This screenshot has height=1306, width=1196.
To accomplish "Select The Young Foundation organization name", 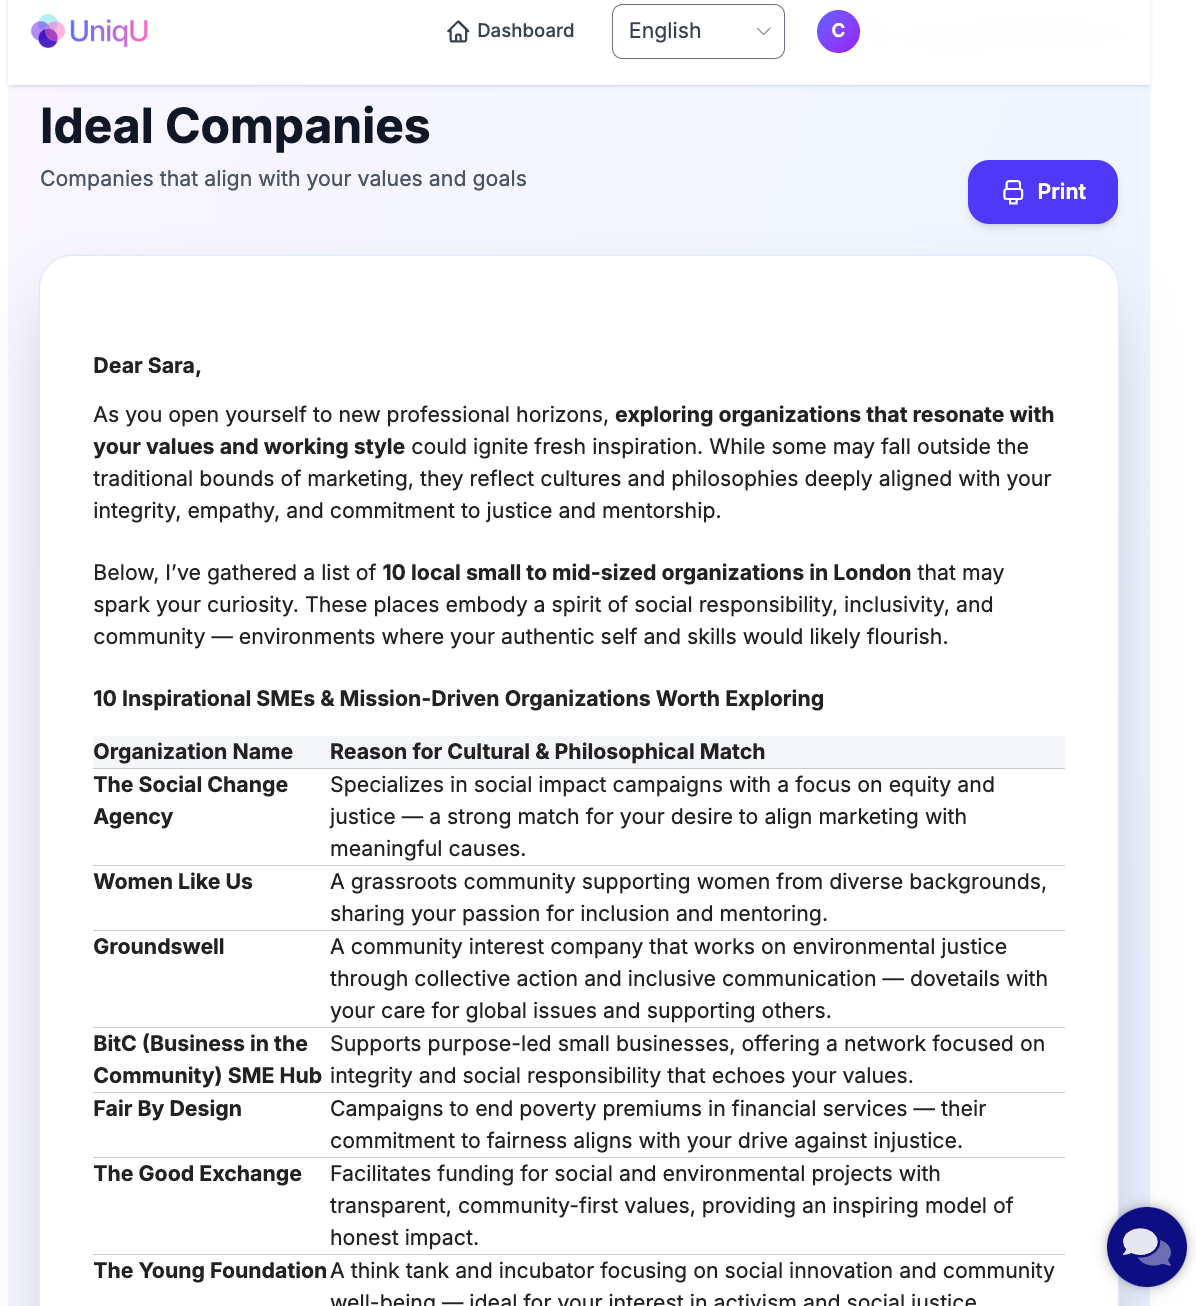I will (x=210, y=1271).
